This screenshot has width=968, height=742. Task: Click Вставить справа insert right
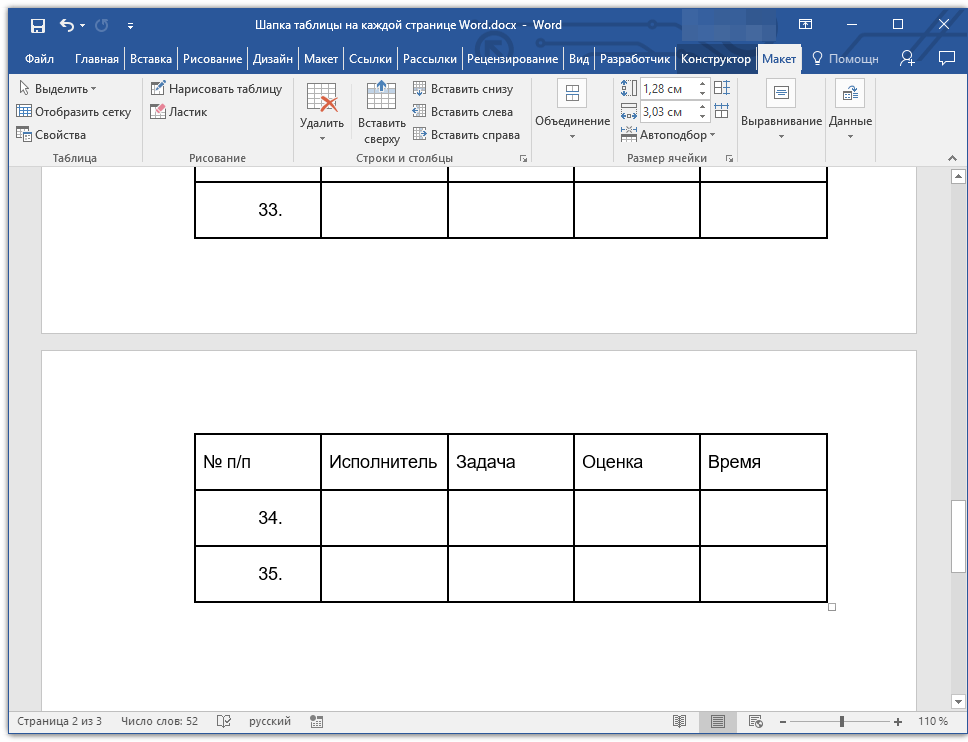click(466, 135)
